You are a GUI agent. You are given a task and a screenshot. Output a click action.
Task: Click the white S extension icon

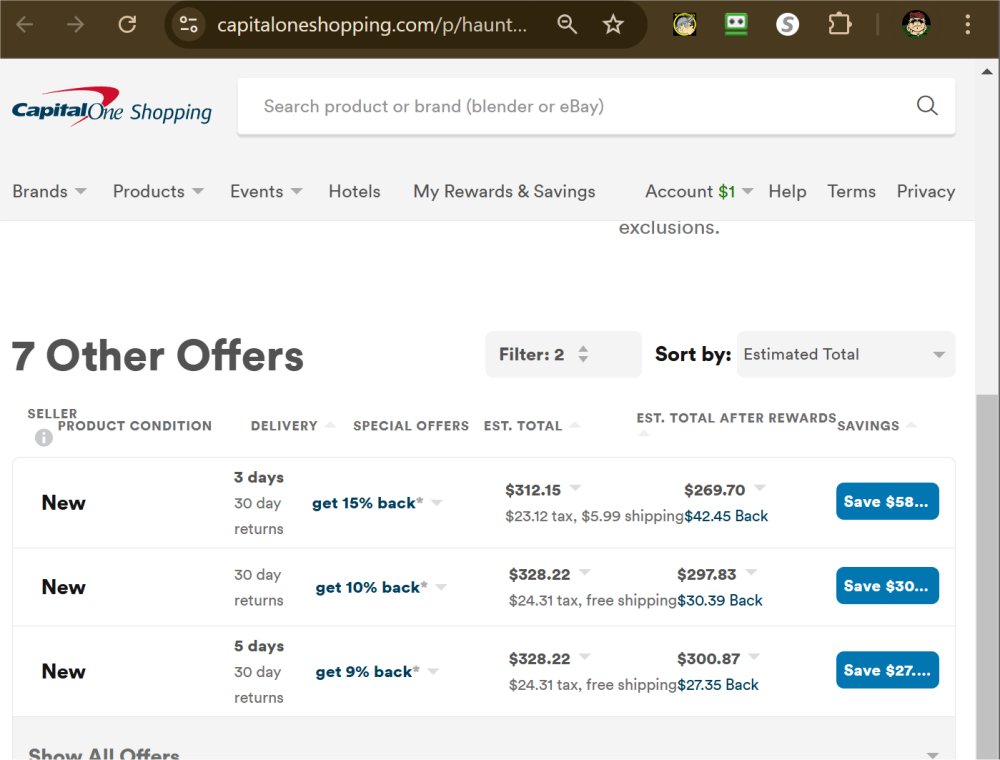coord(787,24)
